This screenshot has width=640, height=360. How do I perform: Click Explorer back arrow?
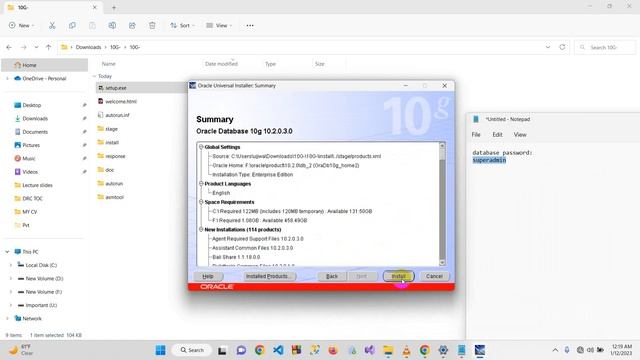tap(9, 47)
